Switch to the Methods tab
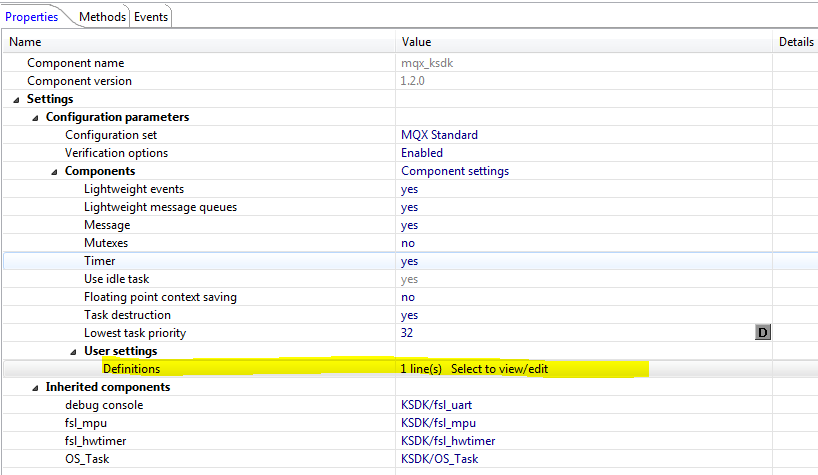Image resolution: width=818 pixels, height=475 pixels. click(x=103, y=16)
